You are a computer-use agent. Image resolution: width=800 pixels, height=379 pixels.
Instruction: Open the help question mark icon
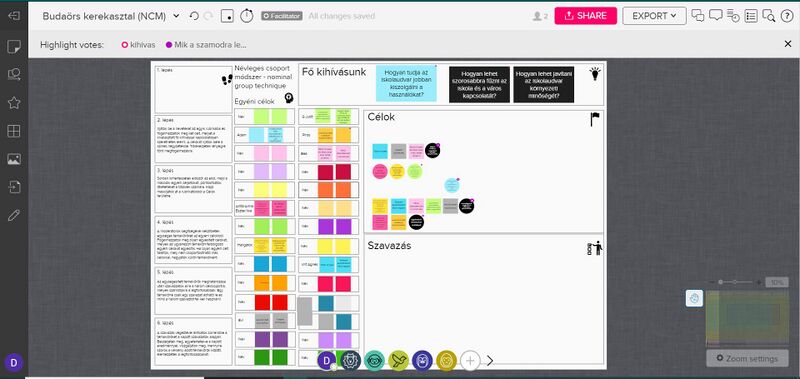(x=787, y=16)
